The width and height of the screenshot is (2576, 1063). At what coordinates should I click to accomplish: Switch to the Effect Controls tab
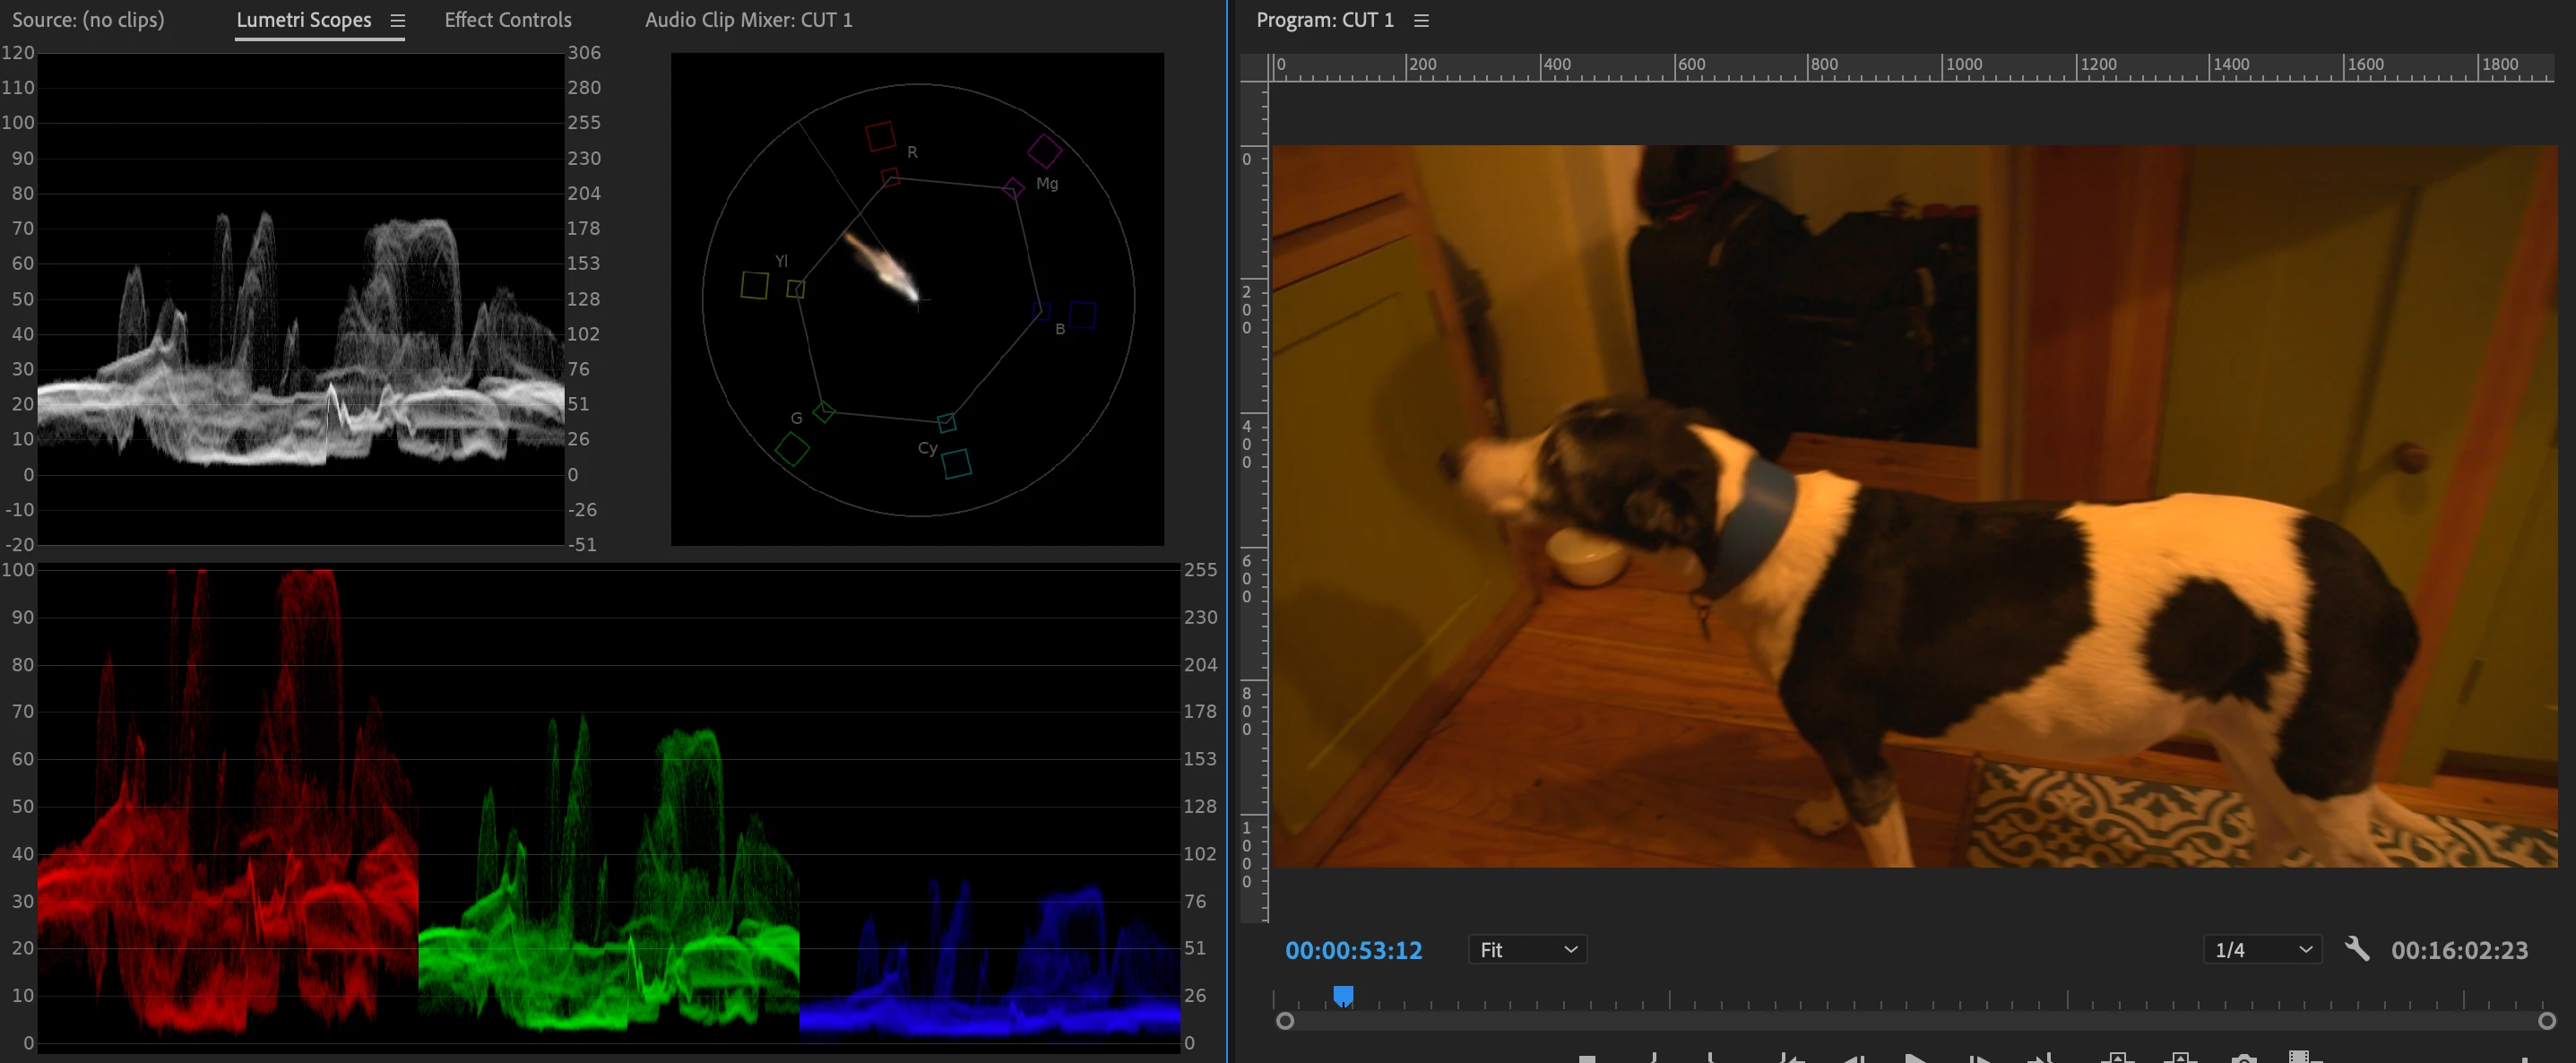point(507,20)
